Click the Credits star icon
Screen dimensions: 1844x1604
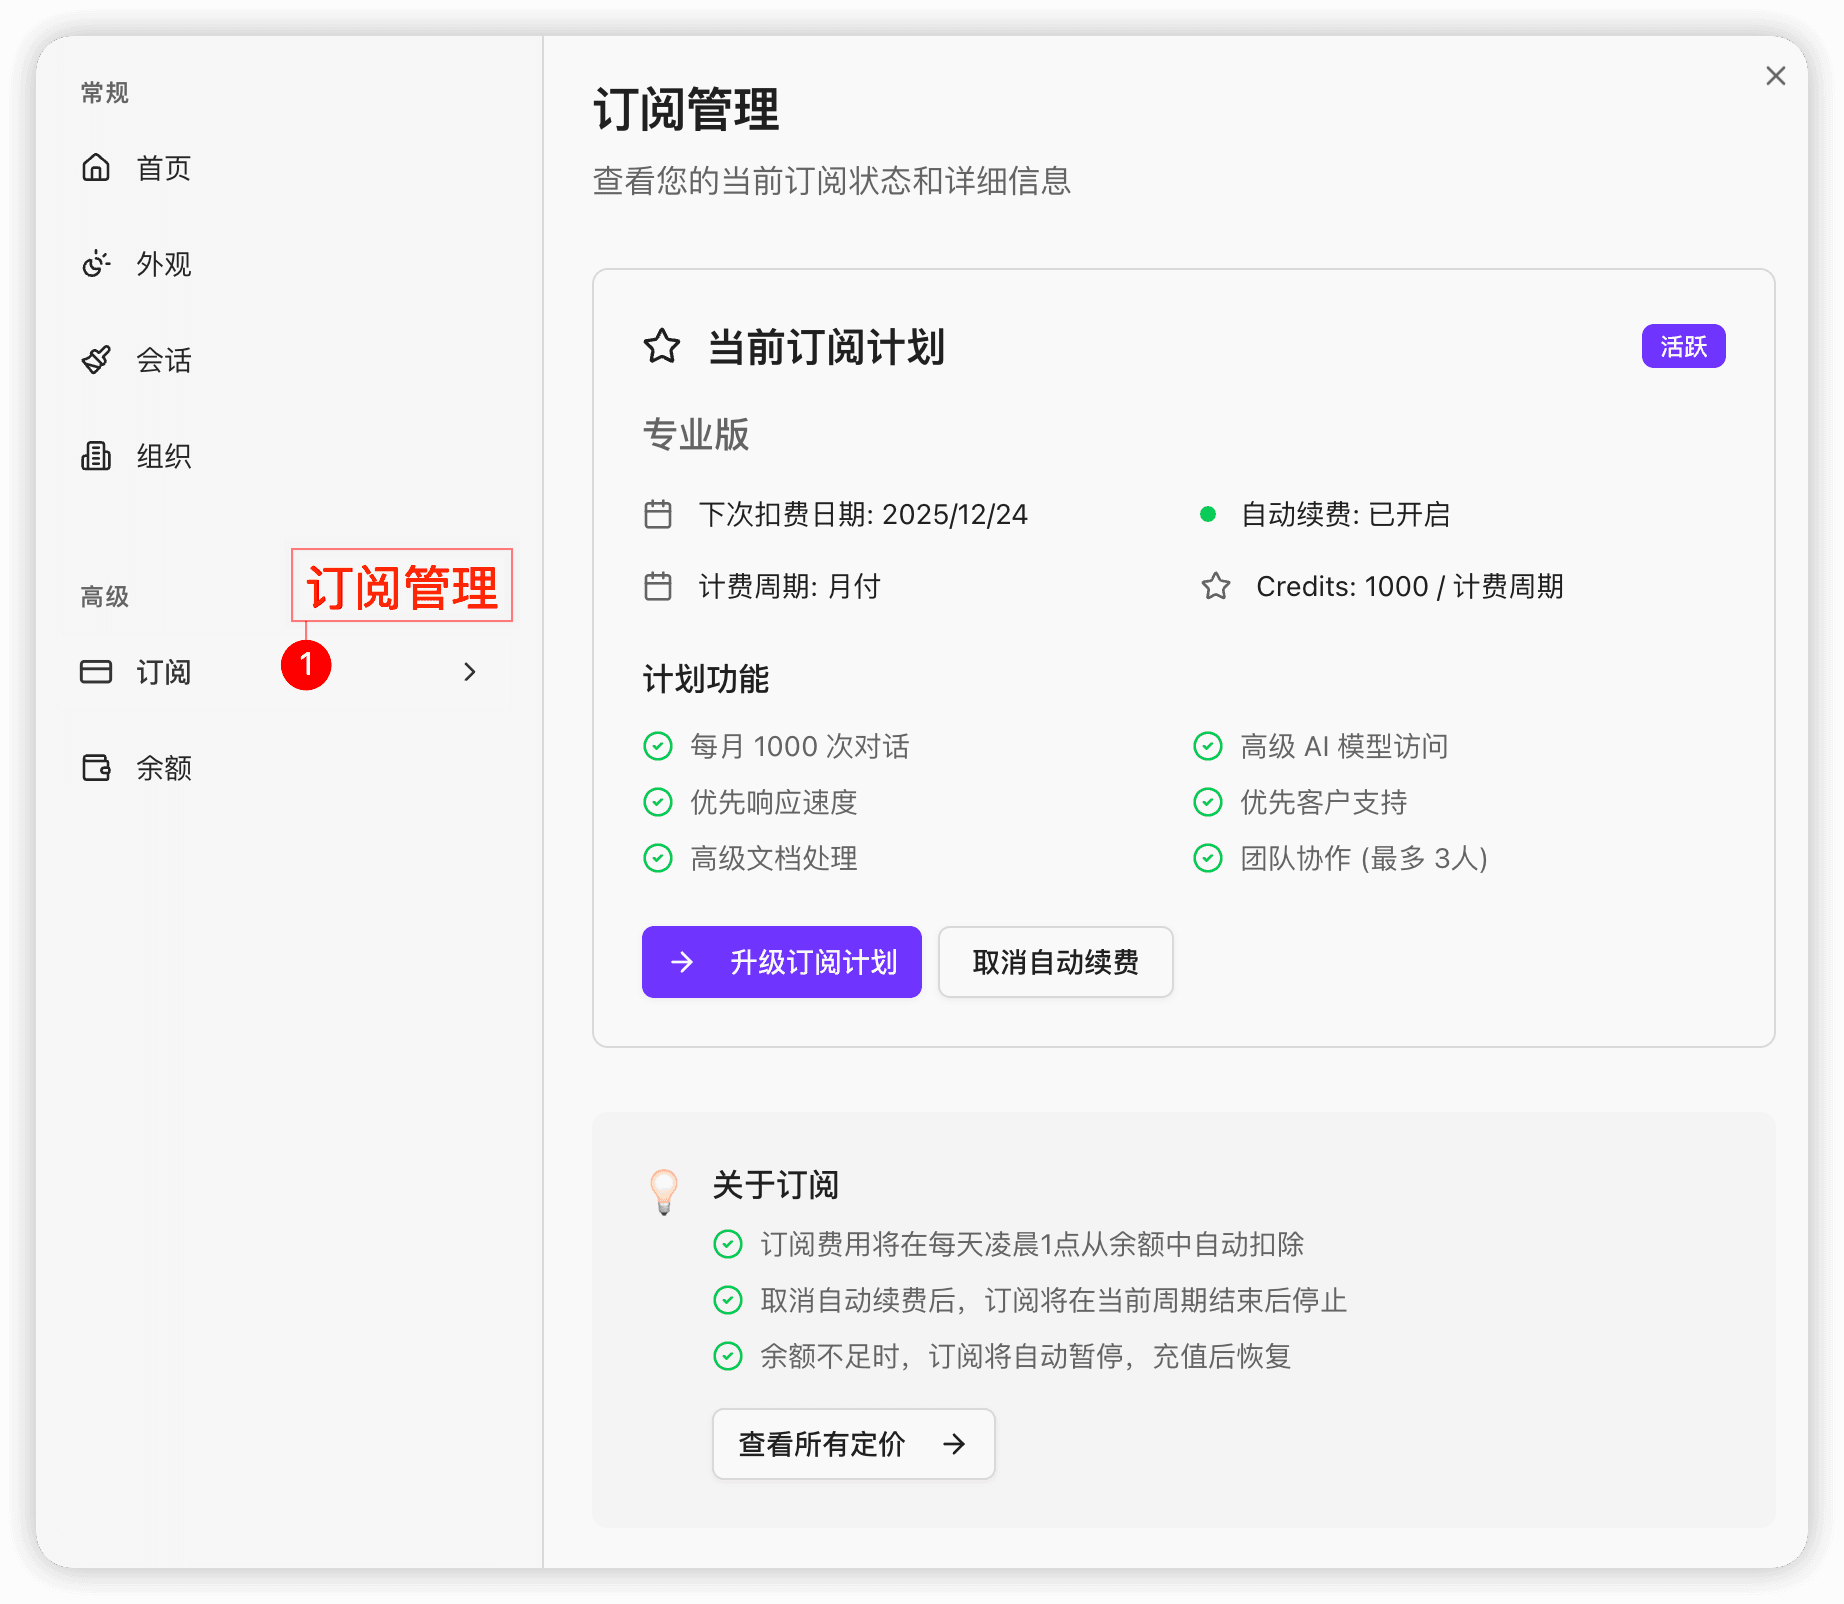(x=1216, y=586)
